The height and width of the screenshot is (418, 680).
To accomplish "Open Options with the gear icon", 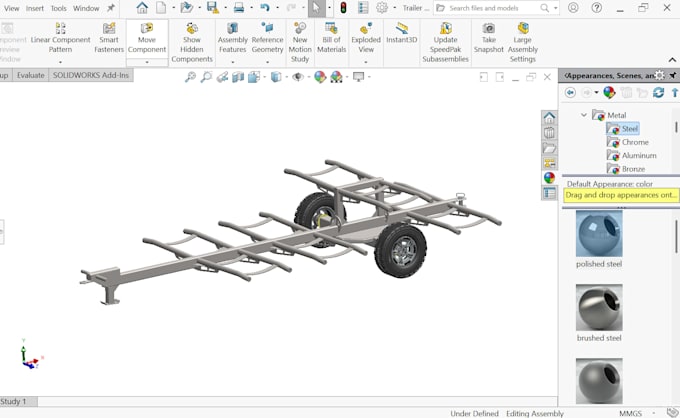I will (382, 7).
